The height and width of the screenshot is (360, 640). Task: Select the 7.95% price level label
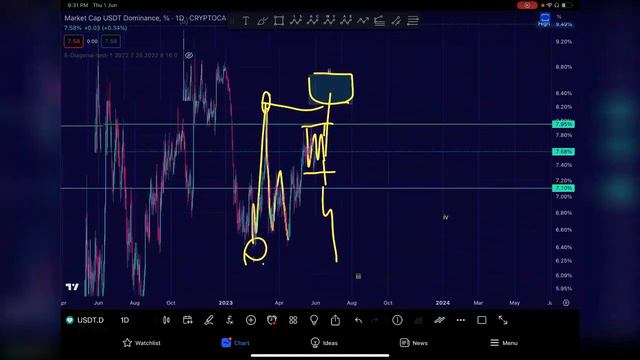tap(563, 124)
